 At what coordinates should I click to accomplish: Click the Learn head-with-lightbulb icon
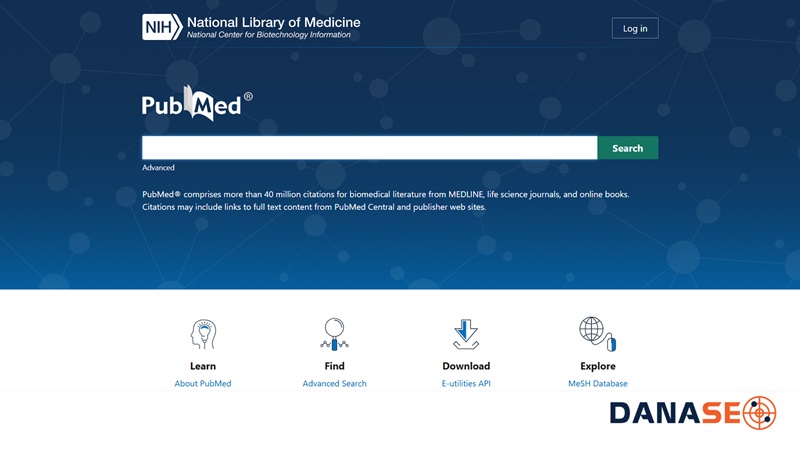tap(203, 334)
